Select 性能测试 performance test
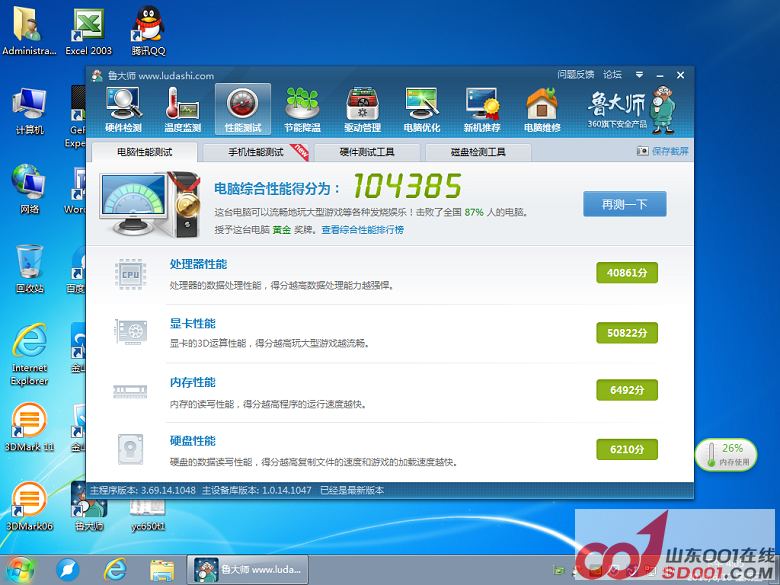Screen dimensions: 780x585 point(243,109)
